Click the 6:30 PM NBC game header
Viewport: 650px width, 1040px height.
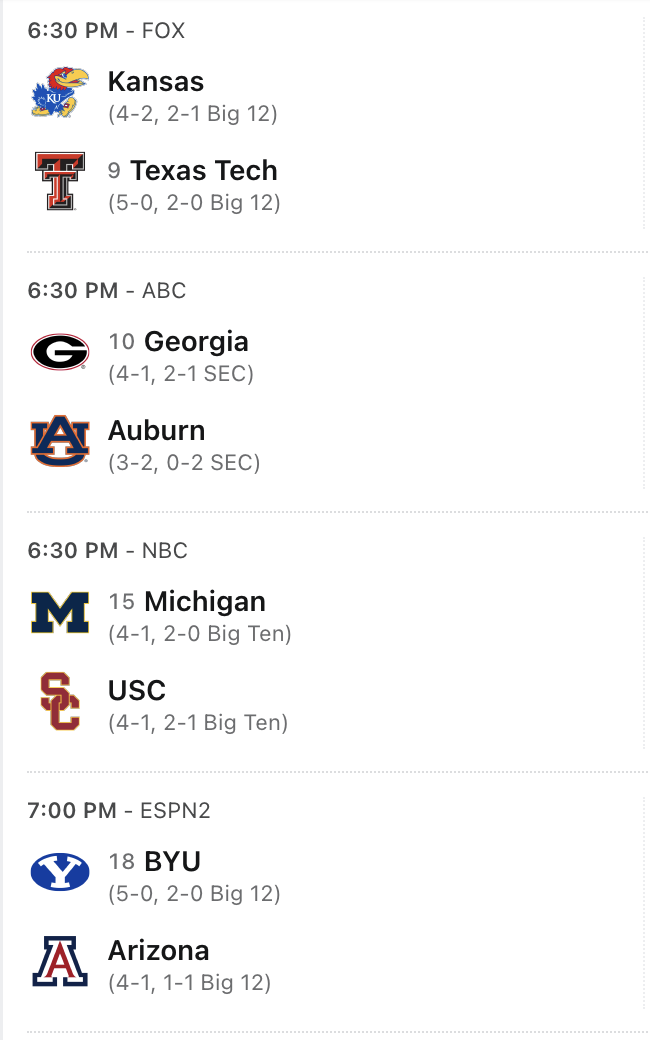[107, 551]
